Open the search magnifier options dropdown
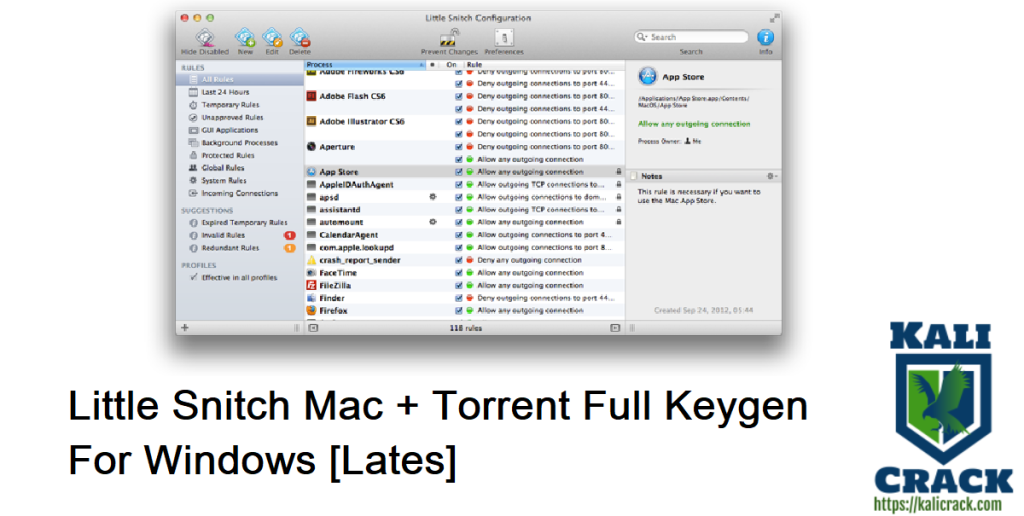1024x516 pixels. (x=641, y=37)
